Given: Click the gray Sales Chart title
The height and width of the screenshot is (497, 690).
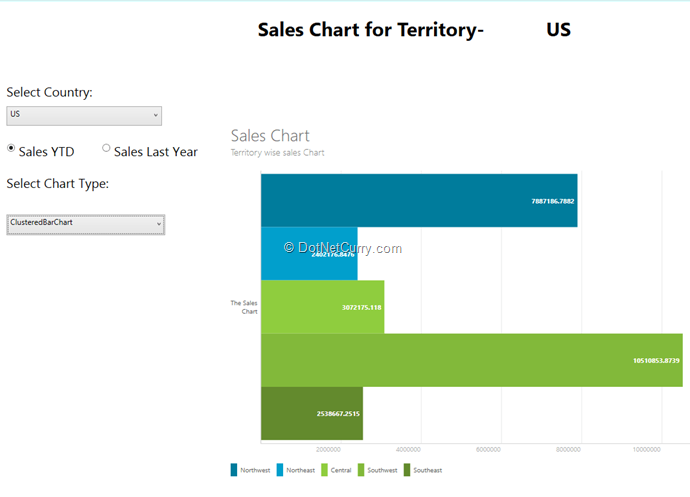Looking at the screenshot, I should click(270, 136).
